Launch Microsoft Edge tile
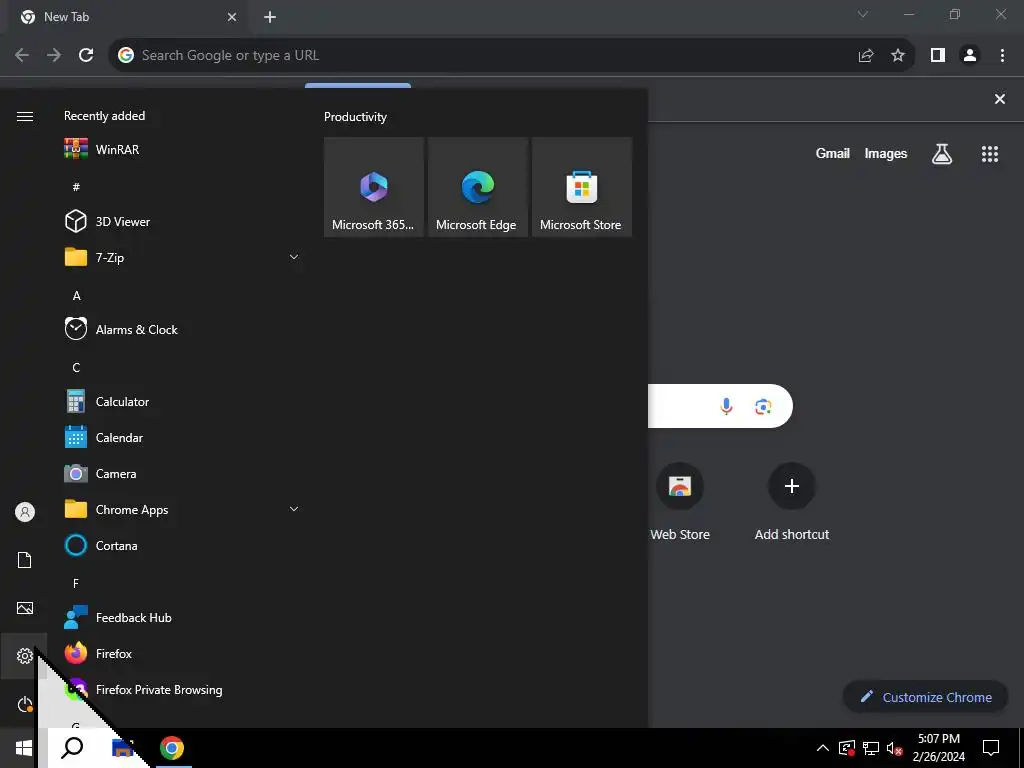The image size is (1024, 768). point(477,187)
